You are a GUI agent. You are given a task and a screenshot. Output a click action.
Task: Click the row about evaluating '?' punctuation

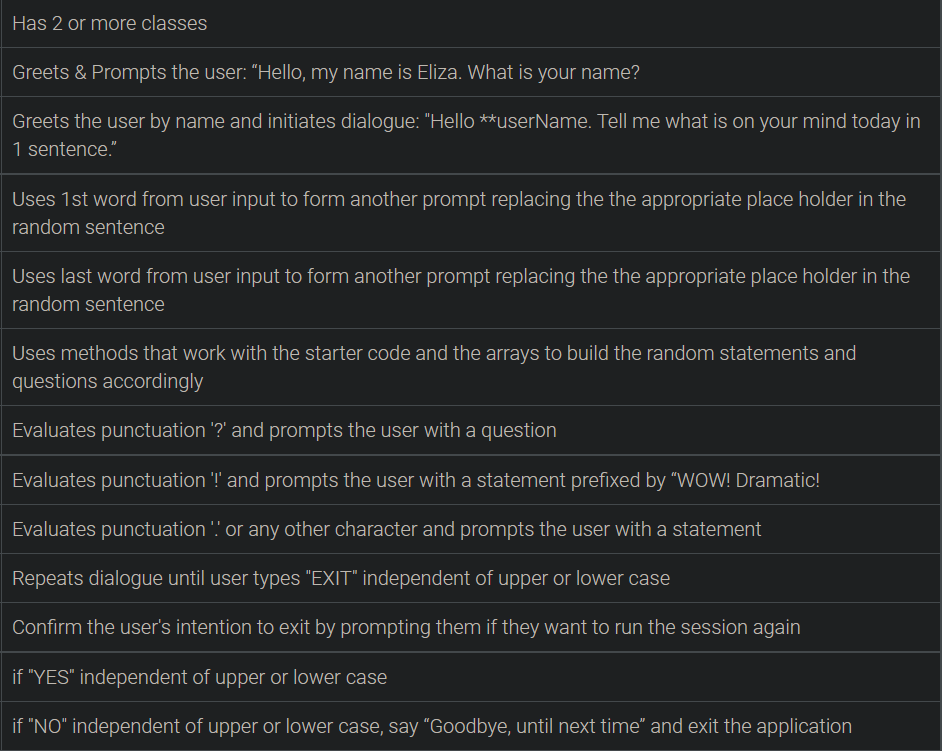coord(471,430)
